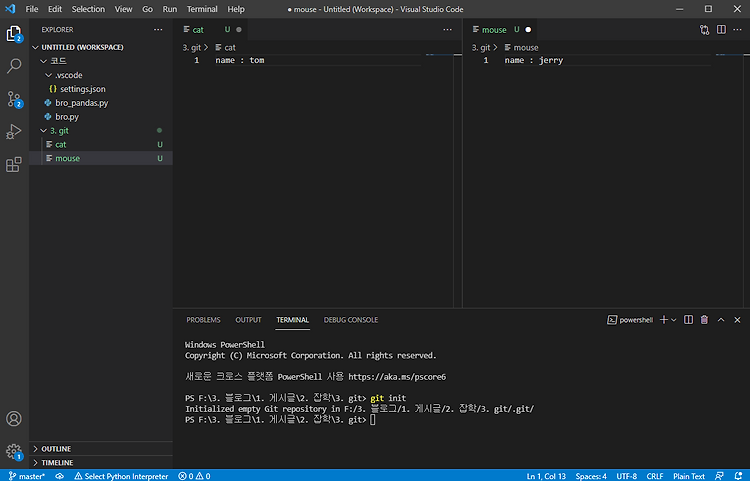Click unsaved dot on mouse tab
Image resolution: width=750 pixels, height=481 pixels.
[528, 30]
